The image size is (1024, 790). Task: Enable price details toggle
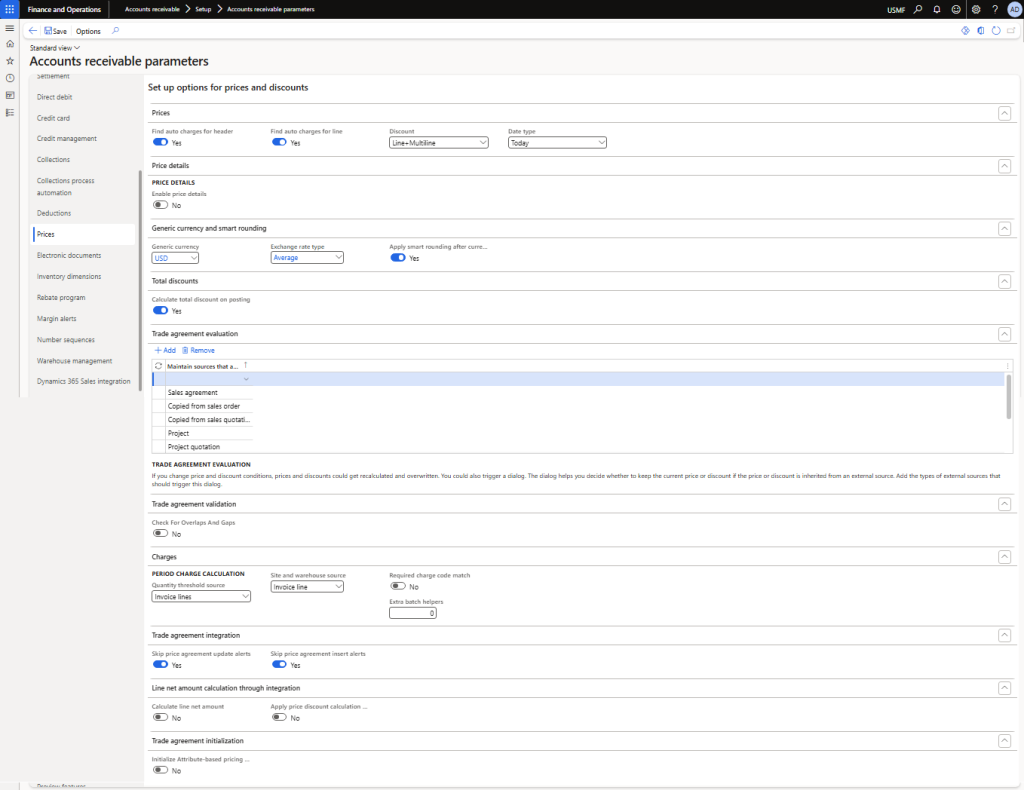pos(160,205)
